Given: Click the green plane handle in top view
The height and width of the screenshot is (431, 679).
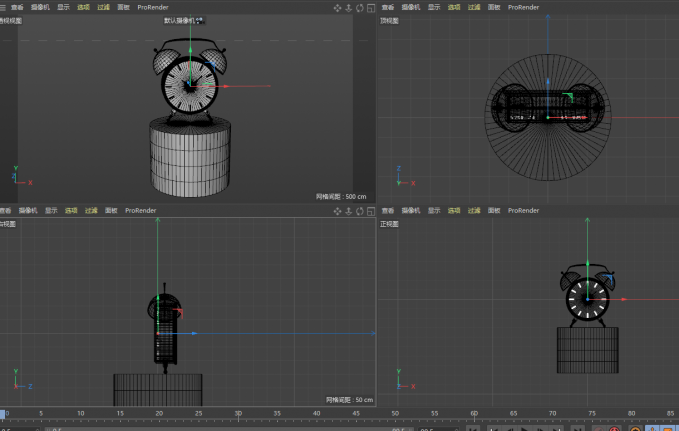Looking at the screenshot, I should click(568, 97).
